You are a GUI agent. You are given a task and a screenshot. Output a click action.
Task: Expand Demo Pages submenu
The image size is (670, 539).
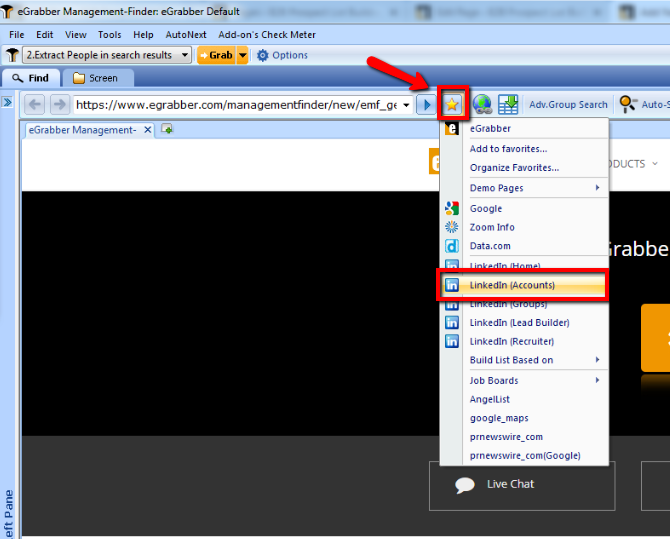[x=524, y=188]
